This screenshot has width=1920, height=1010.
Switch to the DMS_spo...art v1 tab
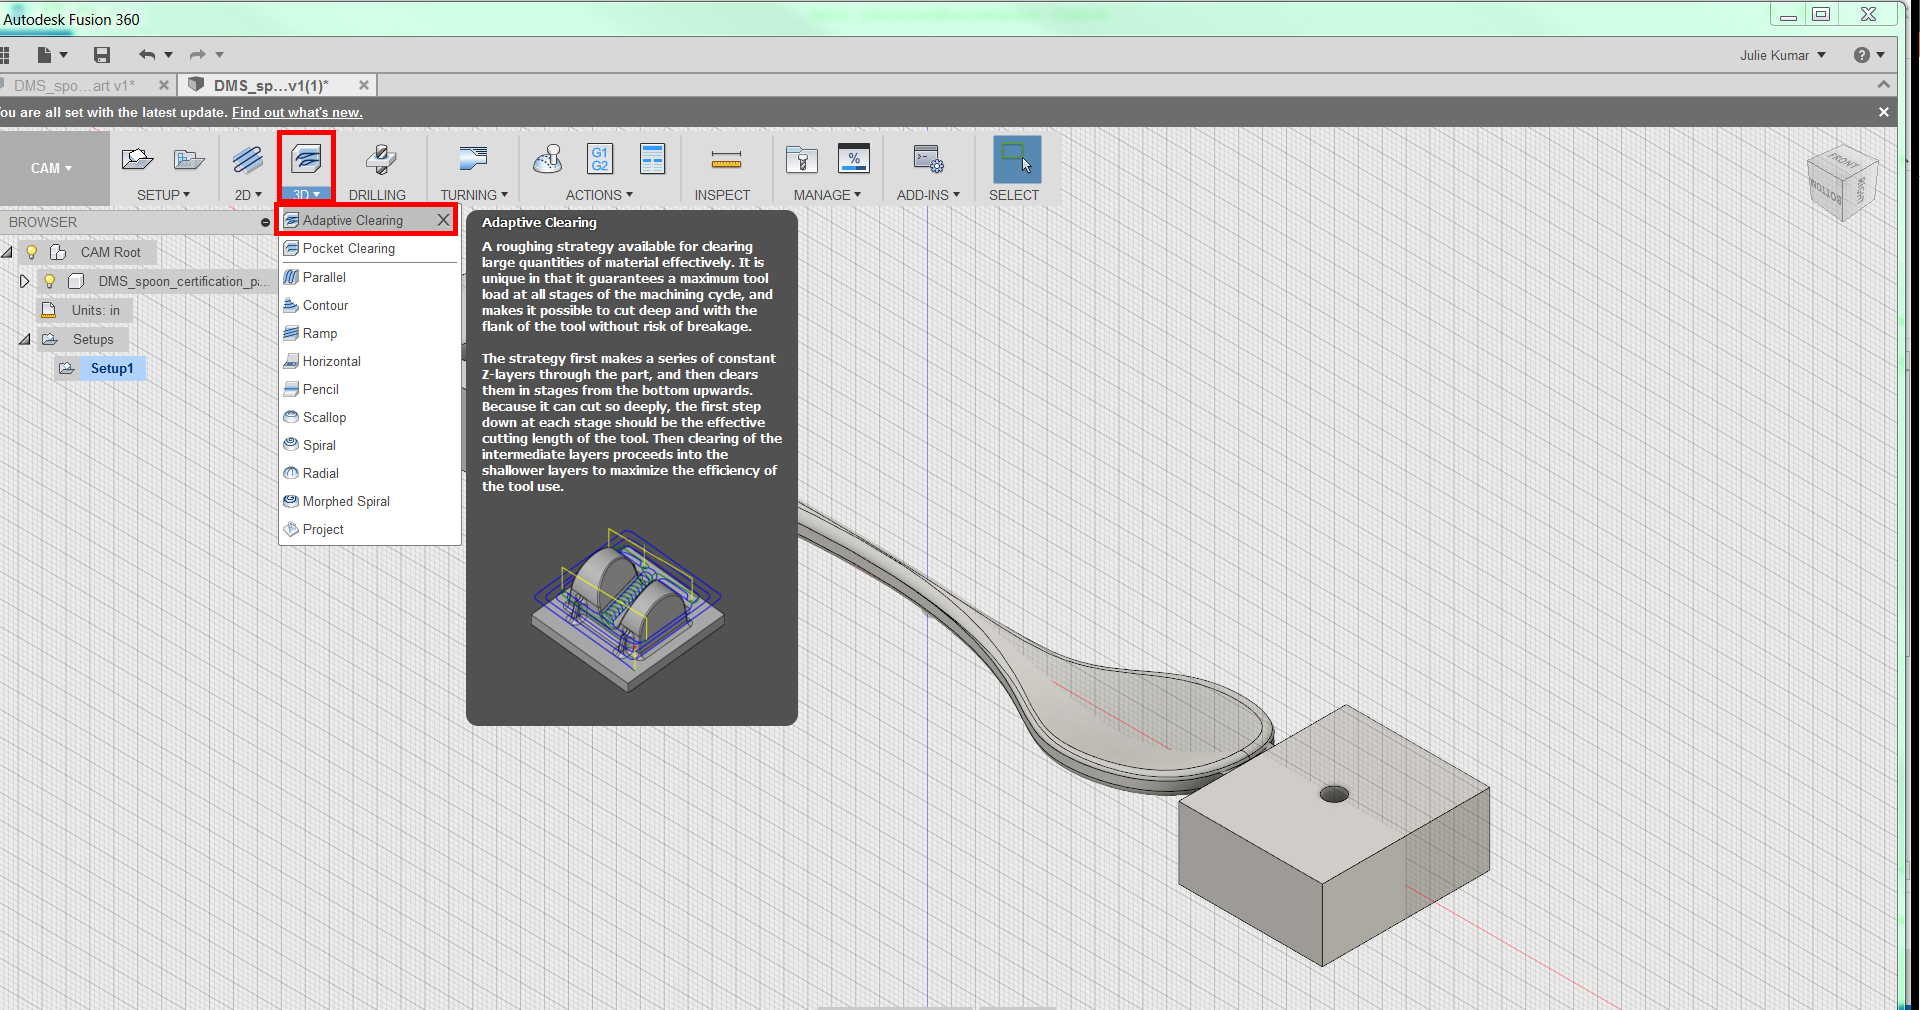[x=74, y=85]
